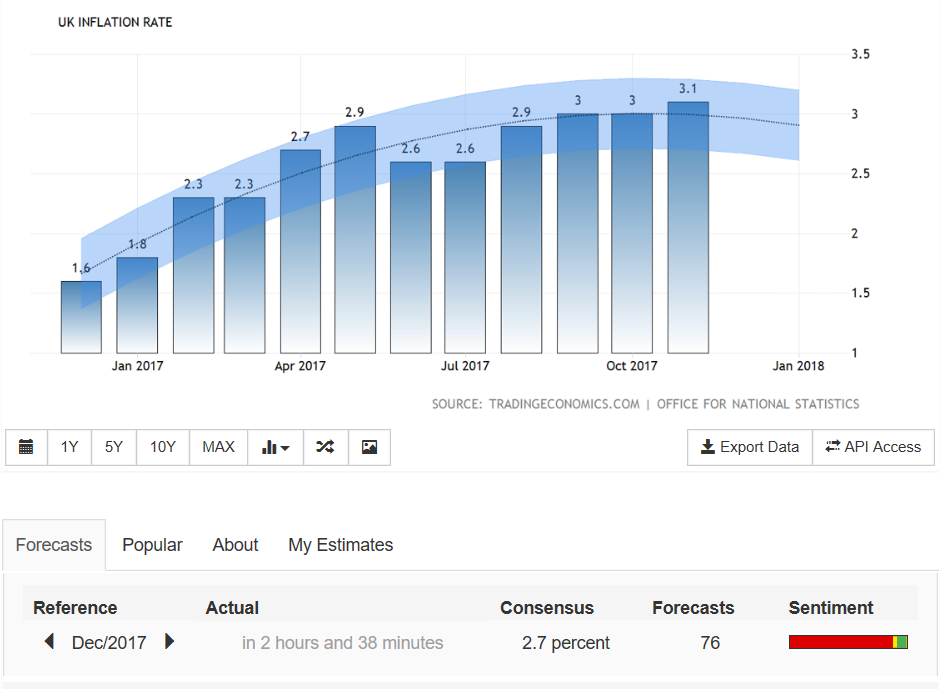Click the Dec/2017 reference value
Viewport: 951px width, 689px height.
[x=109, y=643]
